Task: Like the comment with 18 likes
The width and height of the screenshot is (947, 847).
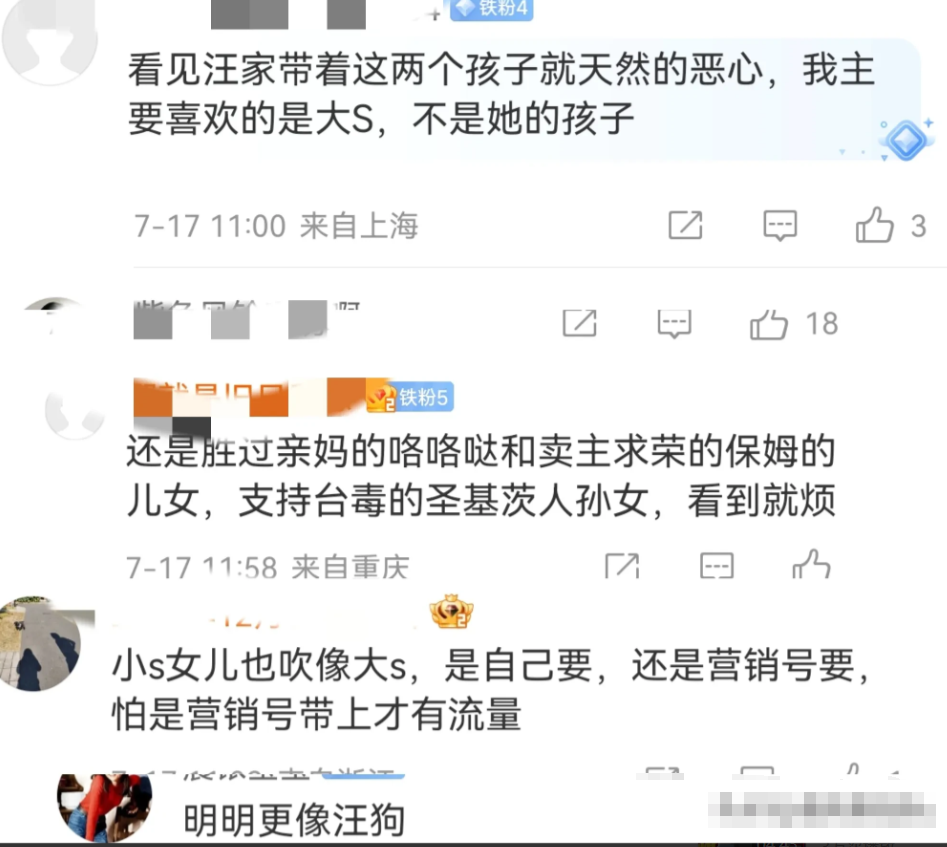Action: point(769,324)
